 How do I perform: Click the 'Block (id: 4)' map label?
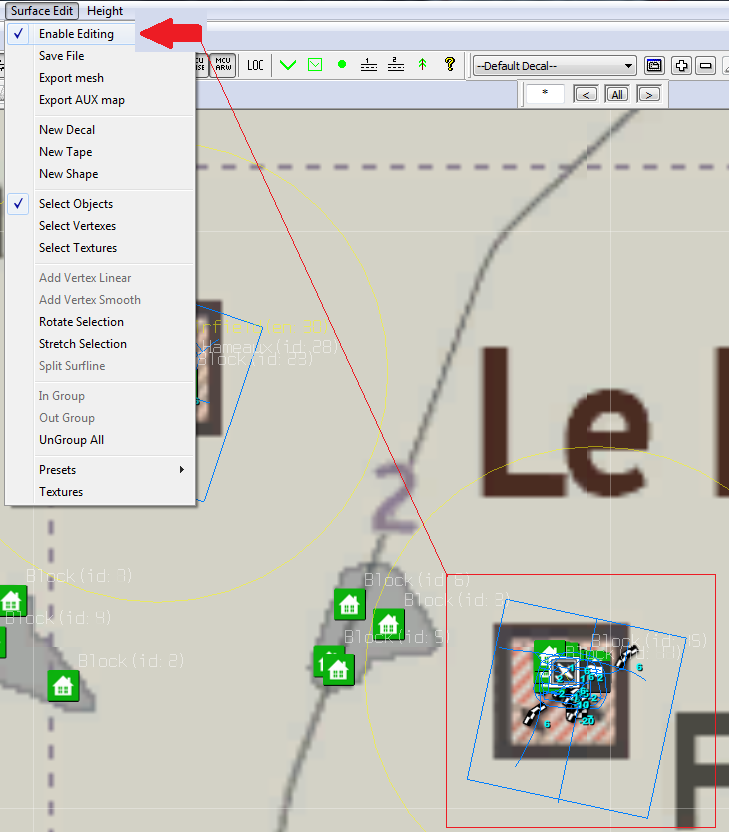point(58,618)
